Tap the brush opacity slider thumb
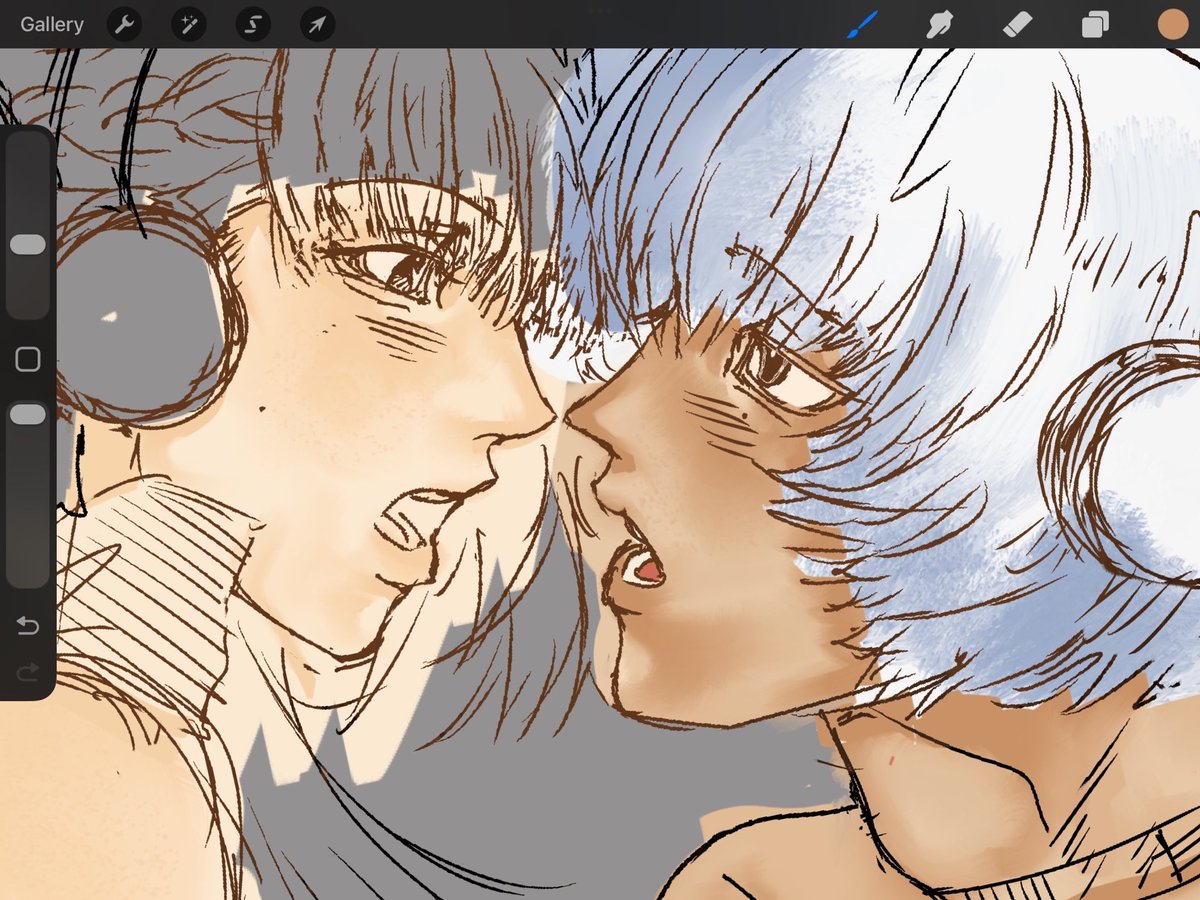 [x=27, y=413]
